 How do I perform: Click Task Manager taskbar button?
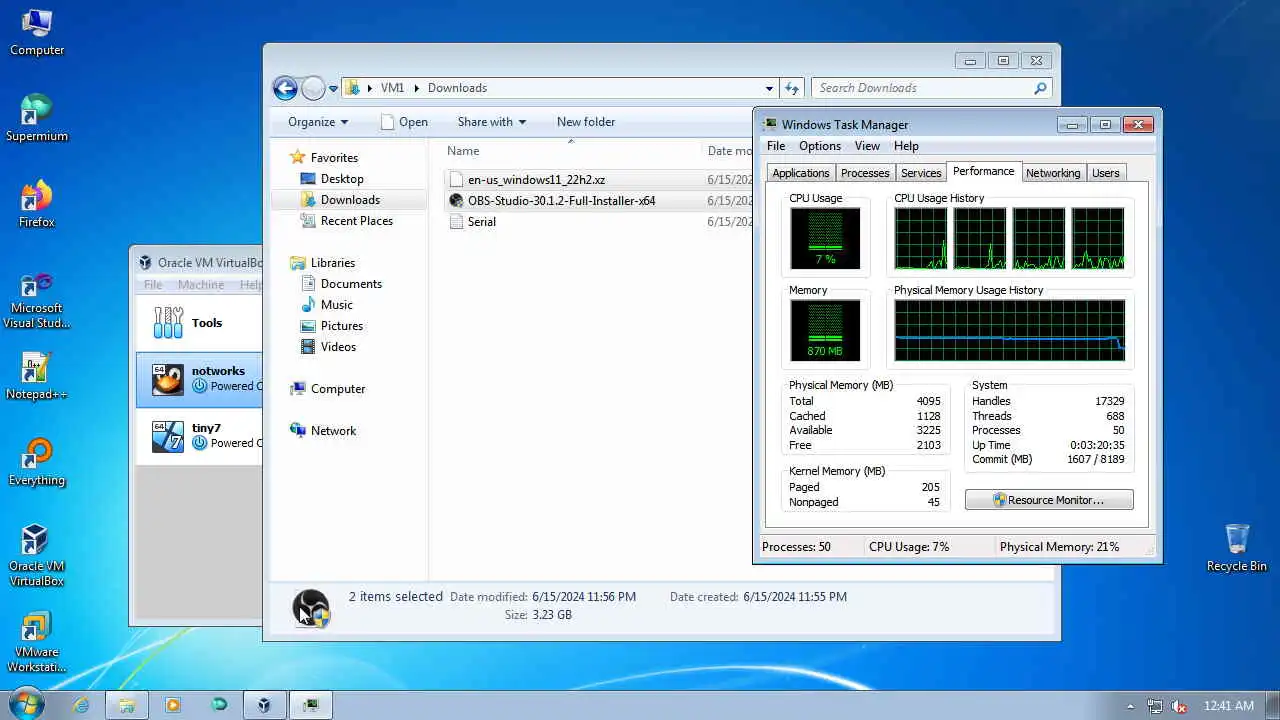tap(311, 705)
